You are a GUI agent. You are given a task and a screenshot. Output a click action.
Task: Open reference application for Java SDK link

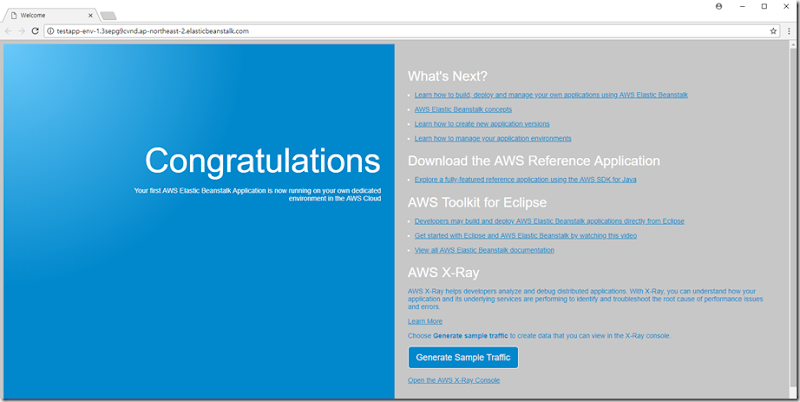coord(526,180)
